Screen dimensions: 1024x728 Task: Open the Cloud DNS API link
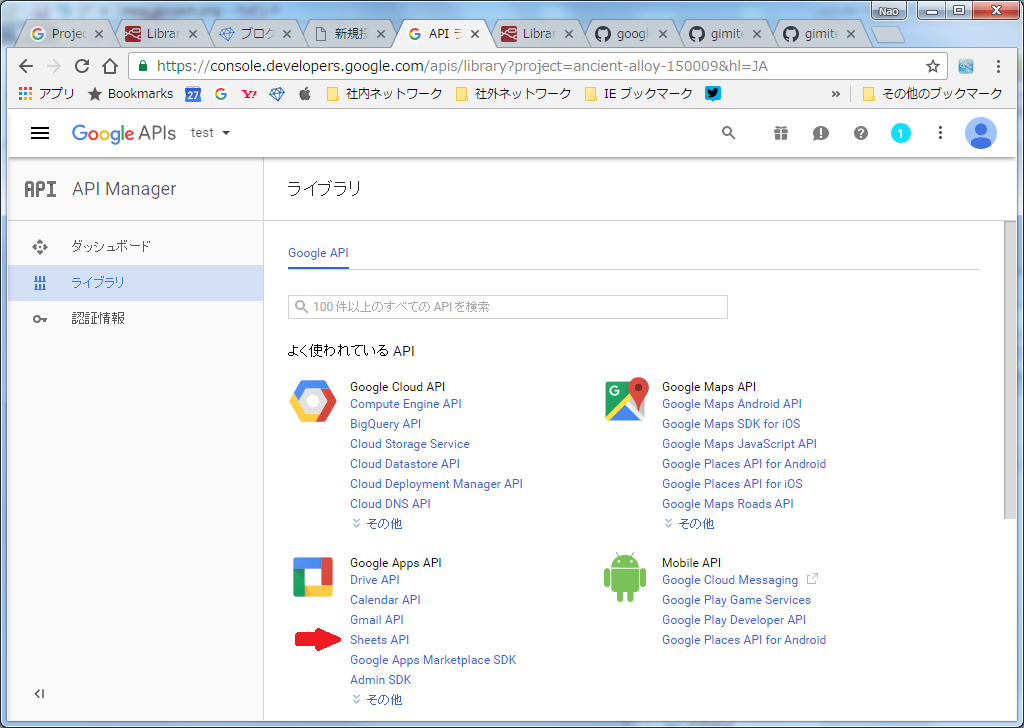click(391, 504)
